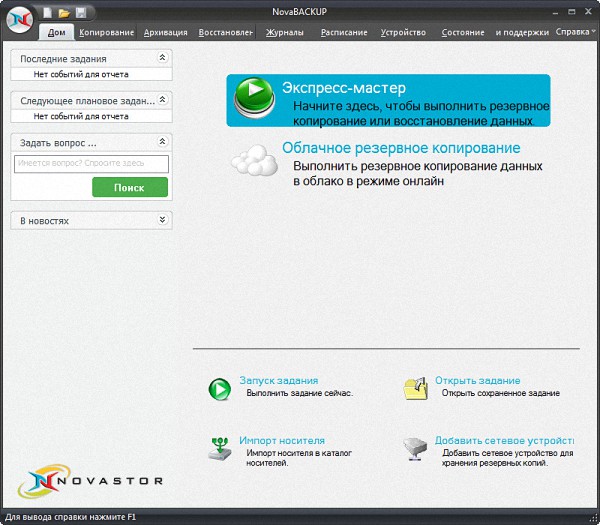The height and width of the screenshot is (525, 600).
Task: Open the Устройство tab
Action: (403, 33)
